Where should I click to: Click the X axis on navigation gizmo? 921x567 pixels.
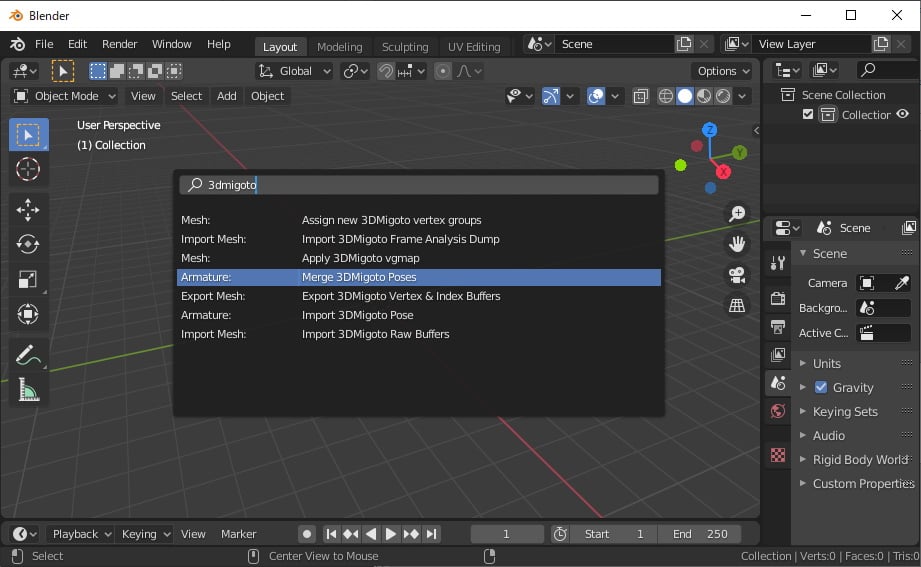723,172
